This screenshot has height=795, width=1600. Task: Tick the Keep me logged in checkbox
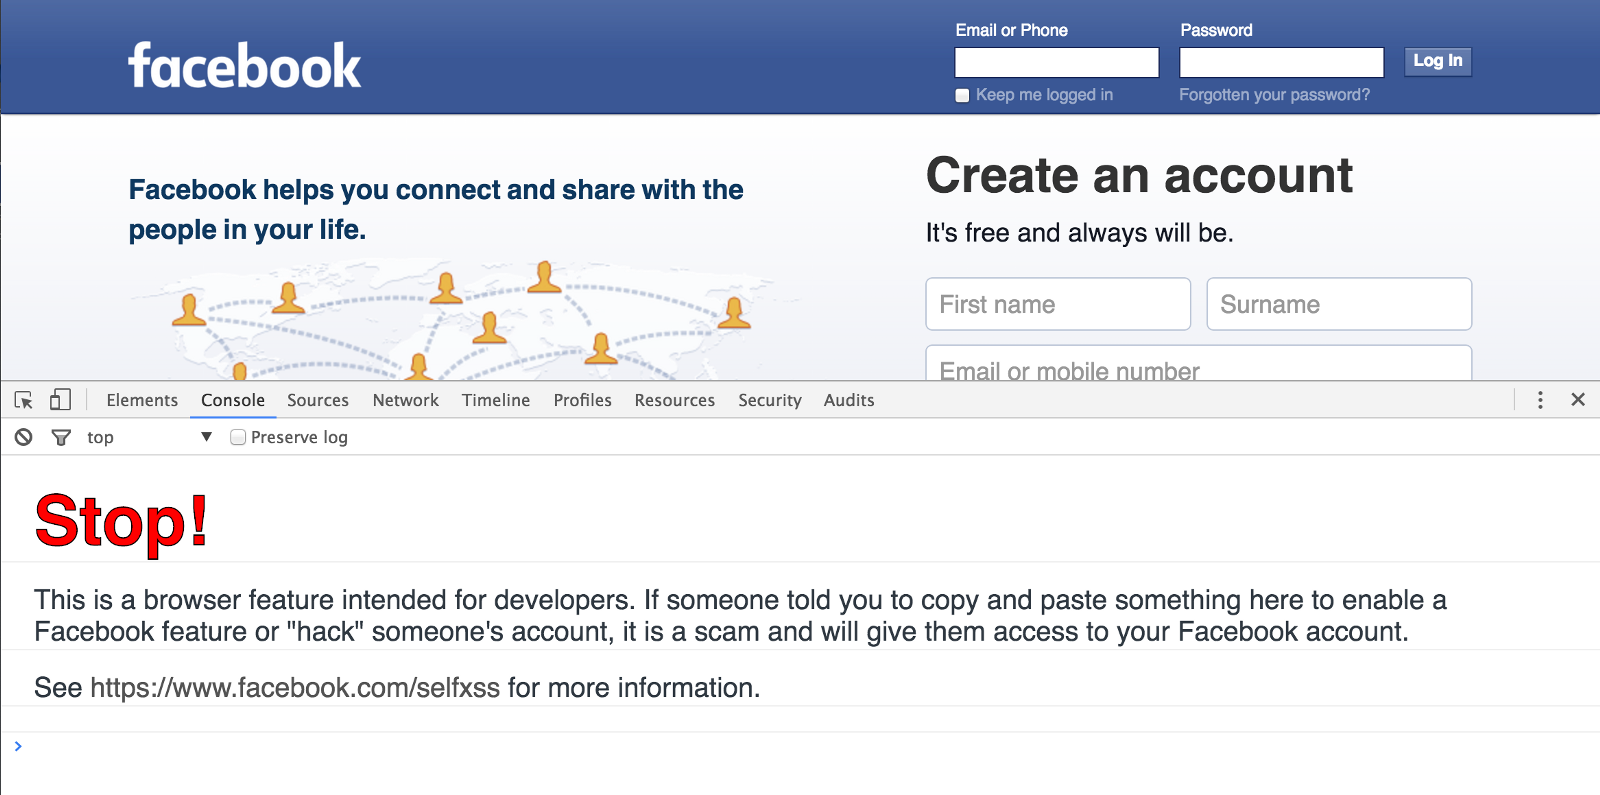click(x=962, y=96)
